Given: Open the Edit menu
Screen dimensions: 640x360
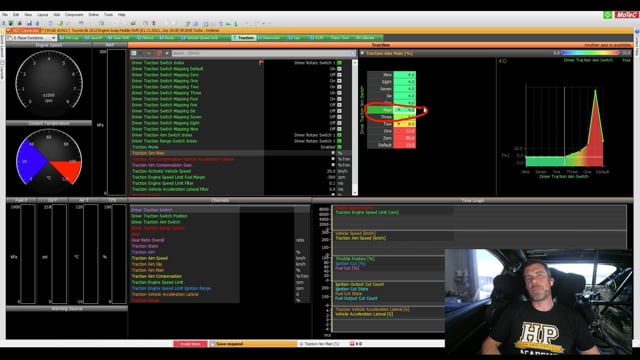Looking at the screenshot, I should click(16, 15).
